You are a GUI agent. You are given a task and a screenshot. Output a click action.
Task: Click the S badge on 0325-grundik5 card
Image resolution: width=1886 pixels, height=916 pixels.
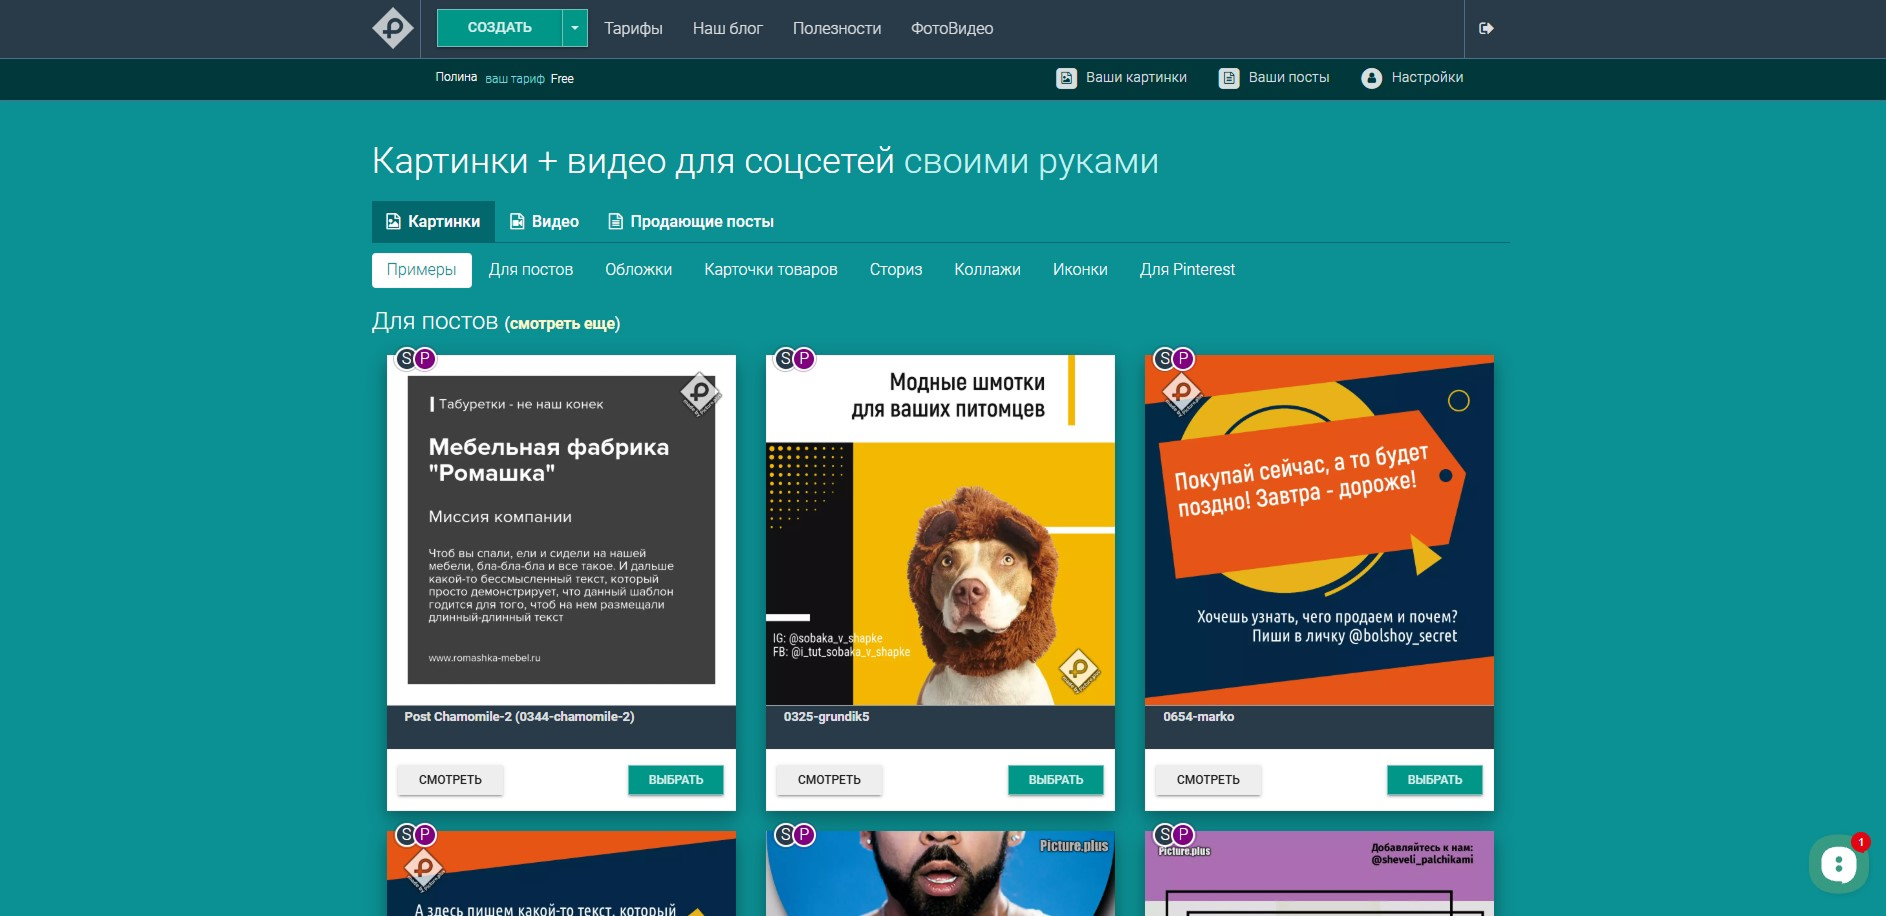(785, 358)
